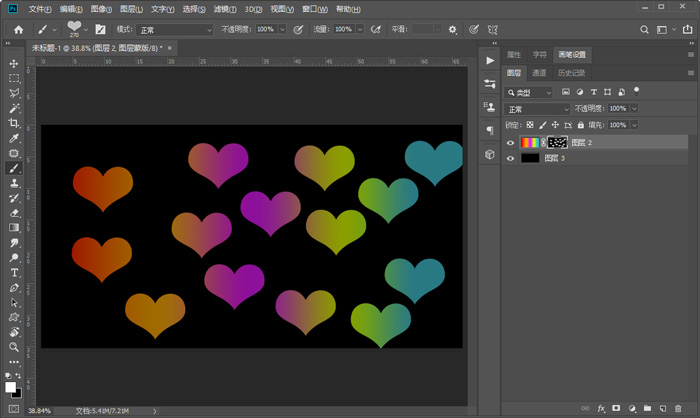Hide 图层 2 using its eye icon
This screenshot has height=418, width=700.
click(x=511, y=143)
